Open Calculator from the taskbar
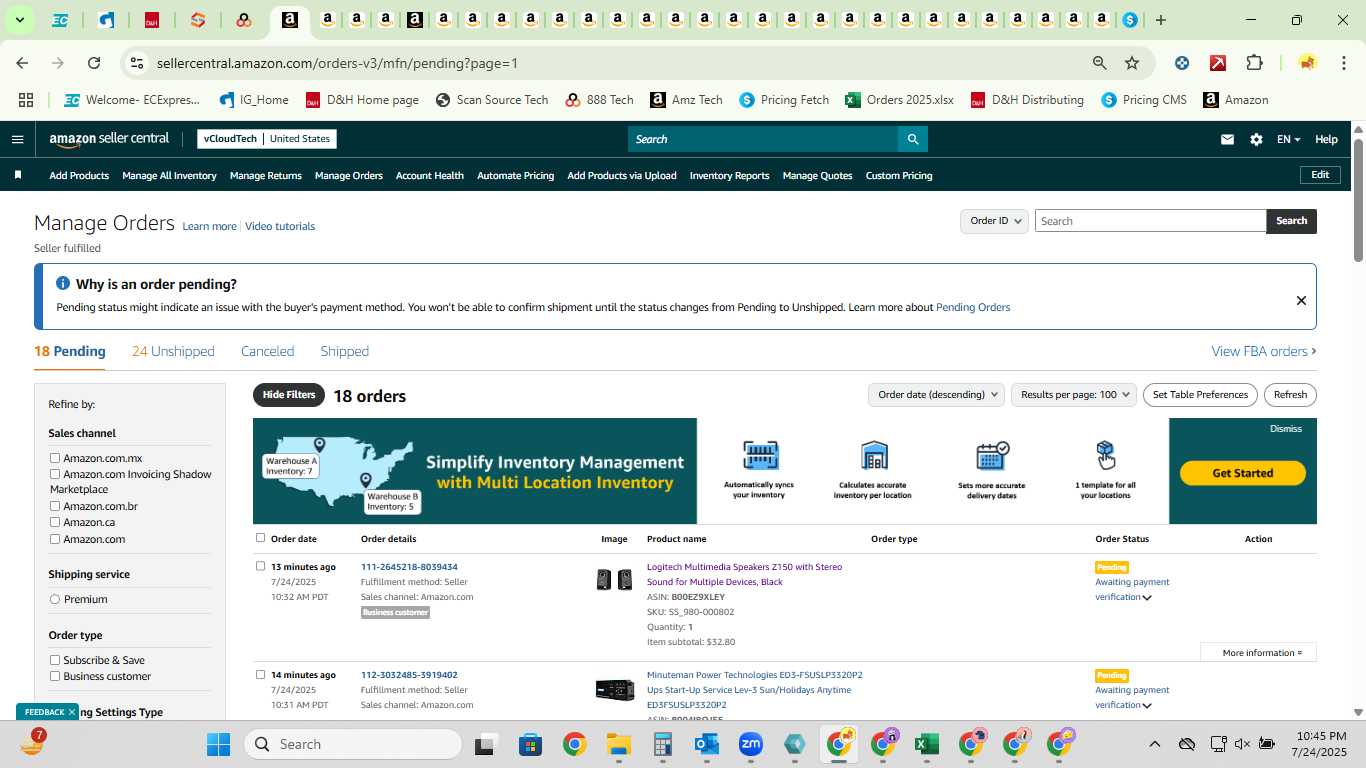 (x=662, y=744)
